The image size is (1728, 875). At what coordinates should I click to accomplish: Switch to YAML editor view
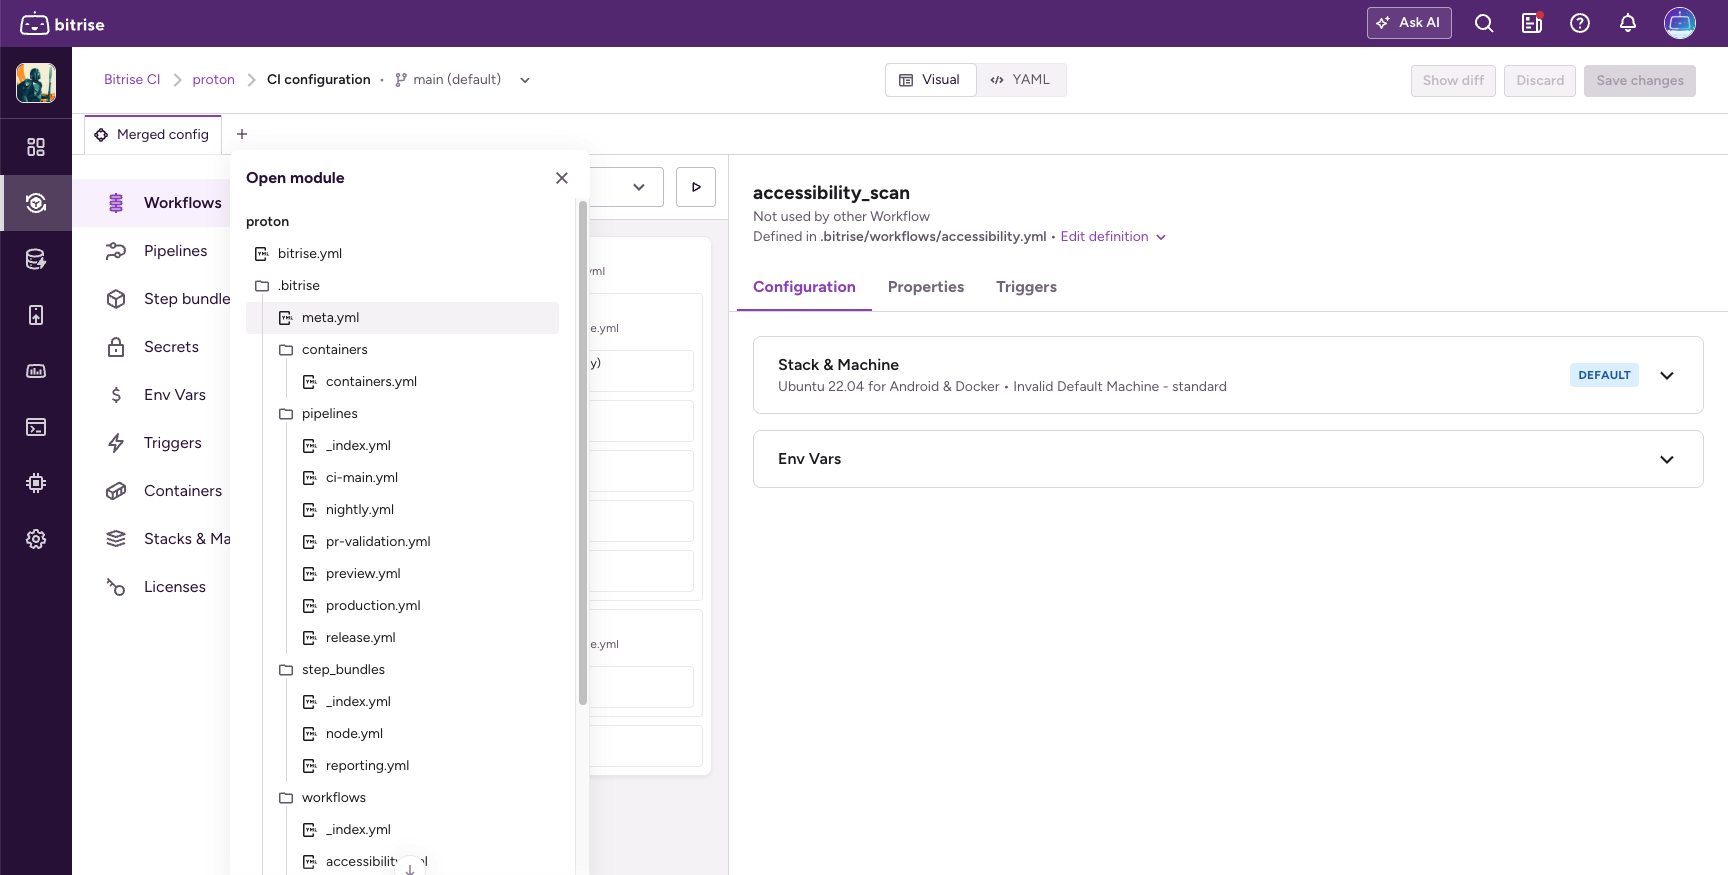pyautogui.click(x=1021, y=80)
